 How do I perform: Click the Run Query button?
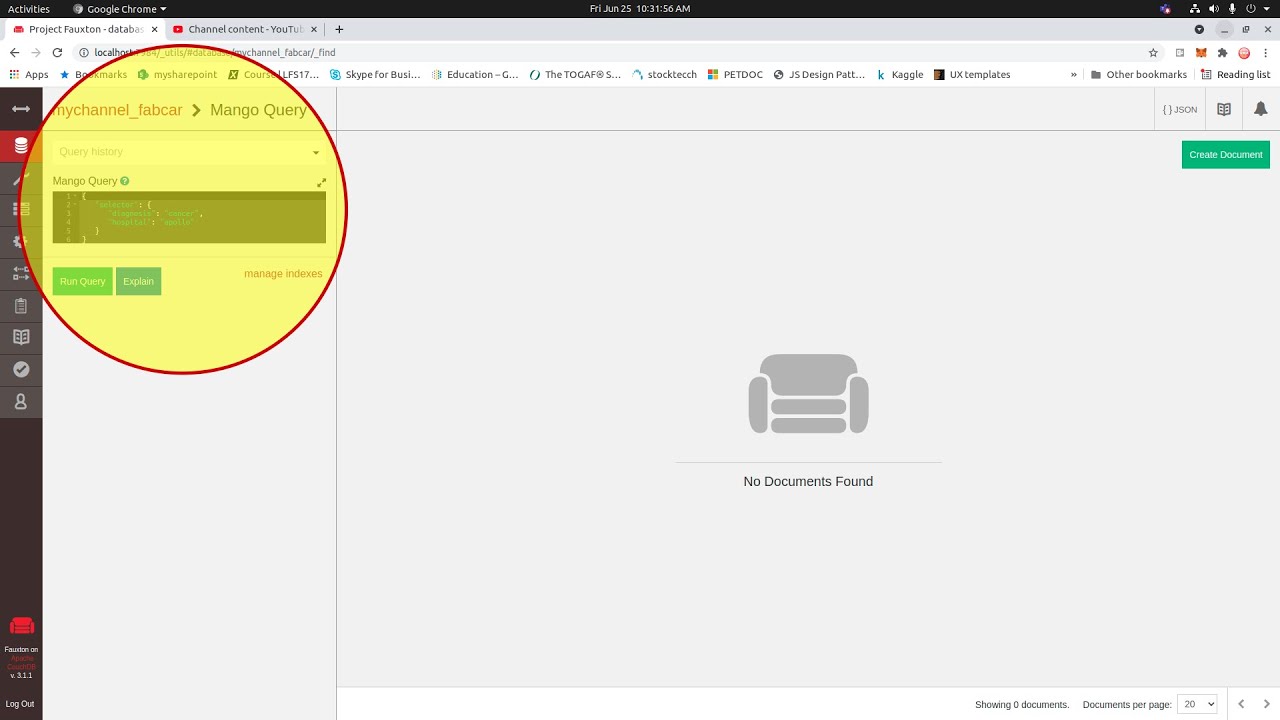point(82,281)
